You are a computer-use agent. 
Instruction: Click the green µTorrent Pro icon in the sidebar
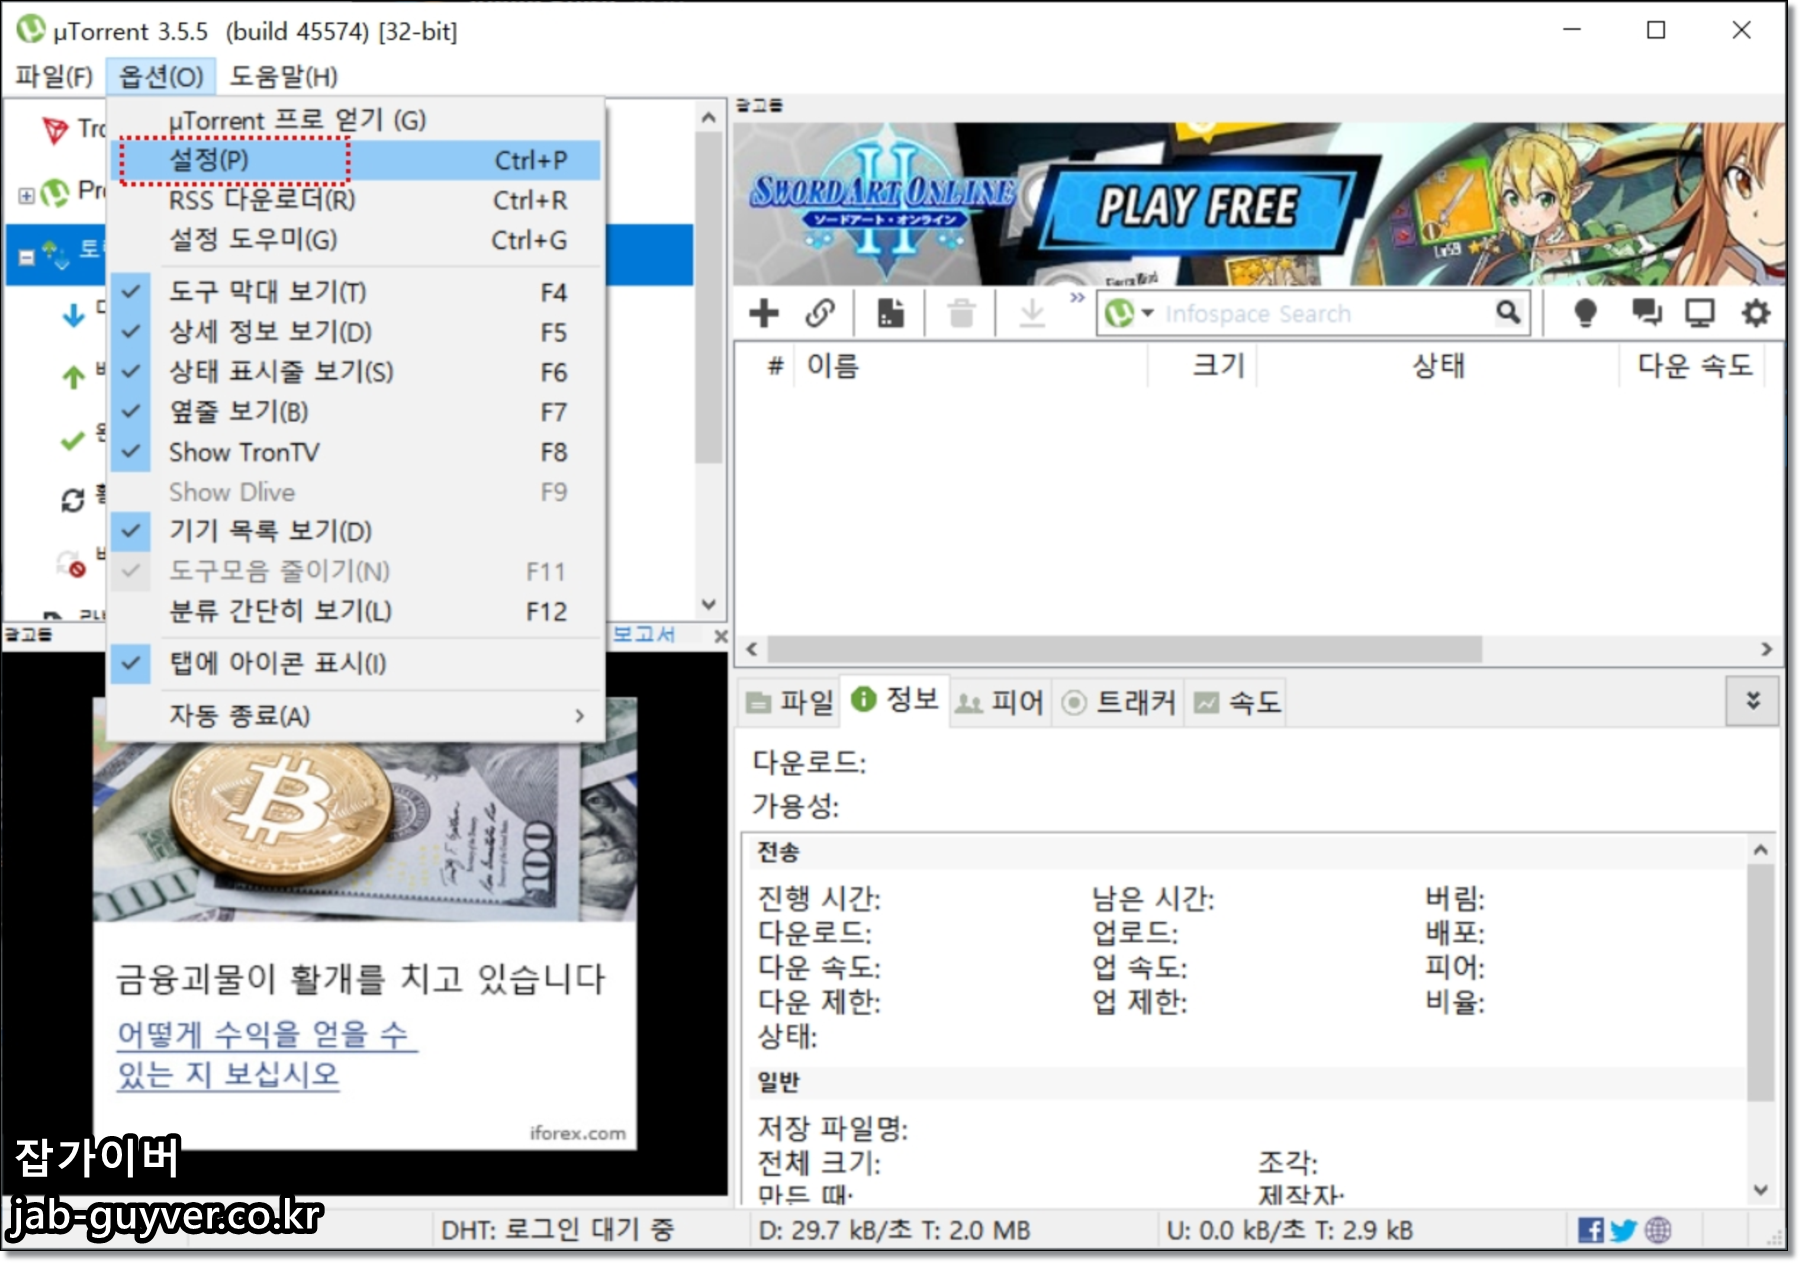point(56,191)
